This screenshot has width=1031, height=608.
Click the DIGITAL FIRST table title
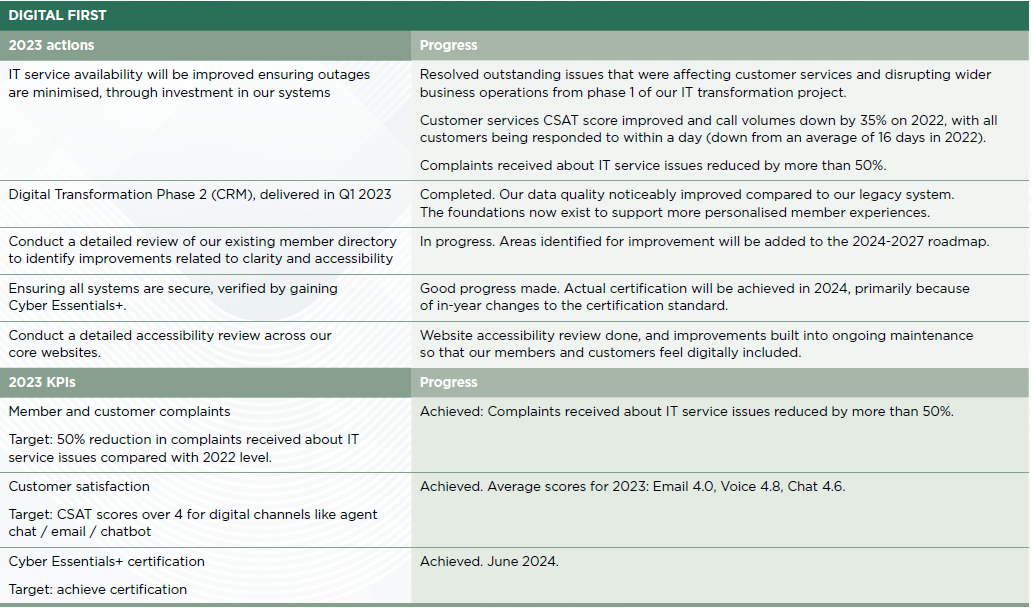[x=58, y=15]
